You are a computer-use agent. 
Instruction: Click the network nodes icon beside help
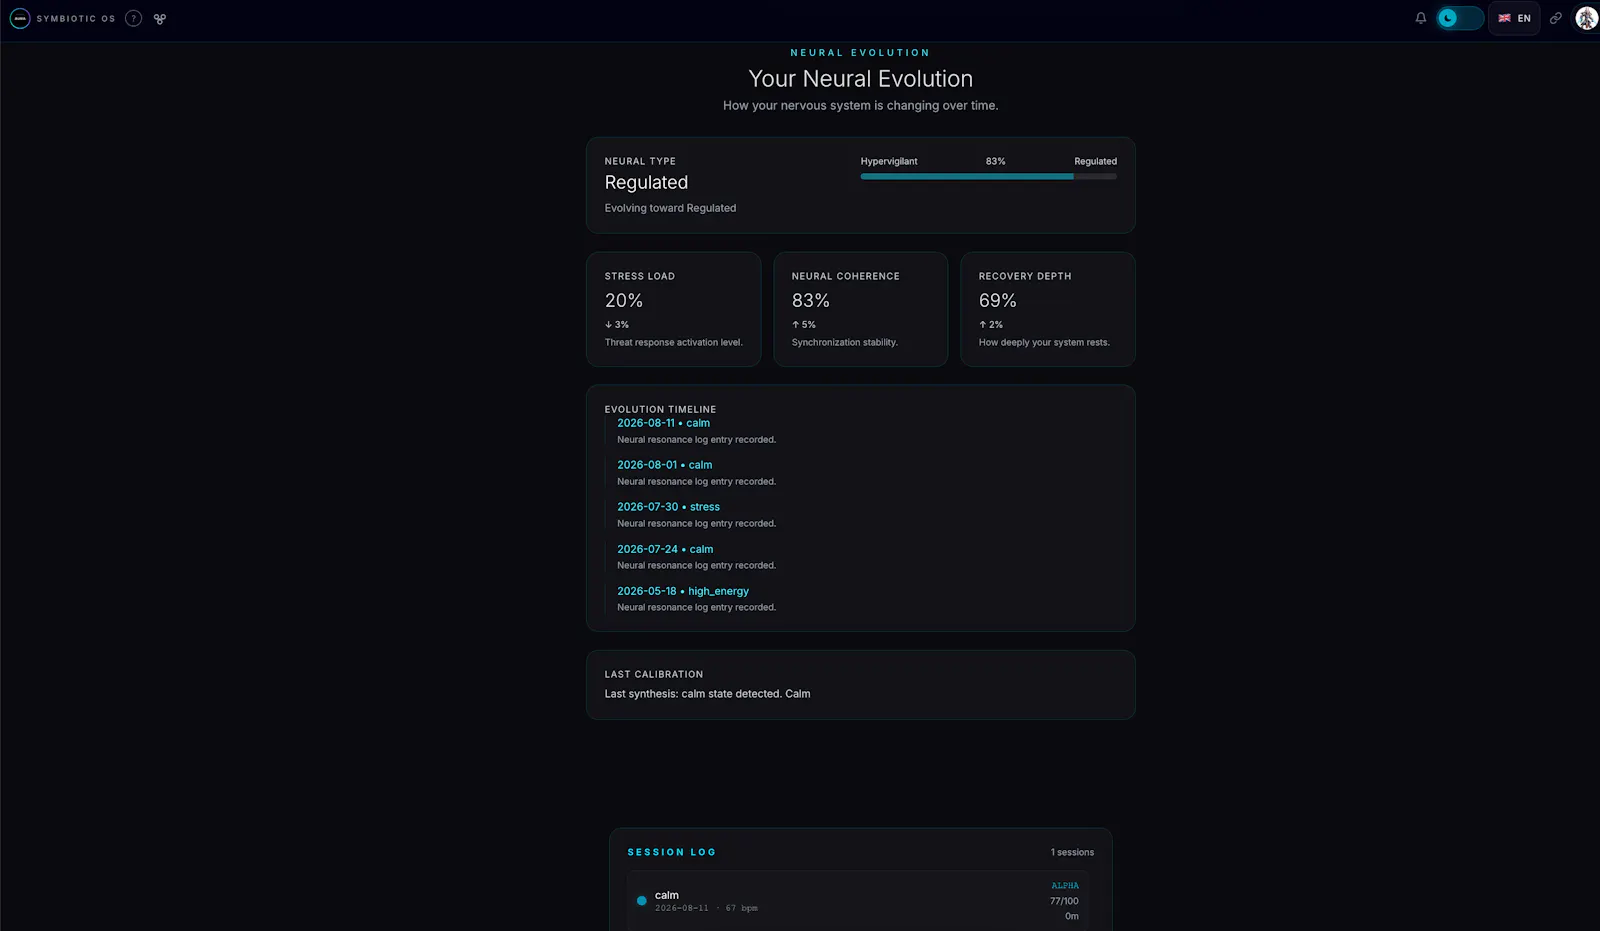point(160,18)
